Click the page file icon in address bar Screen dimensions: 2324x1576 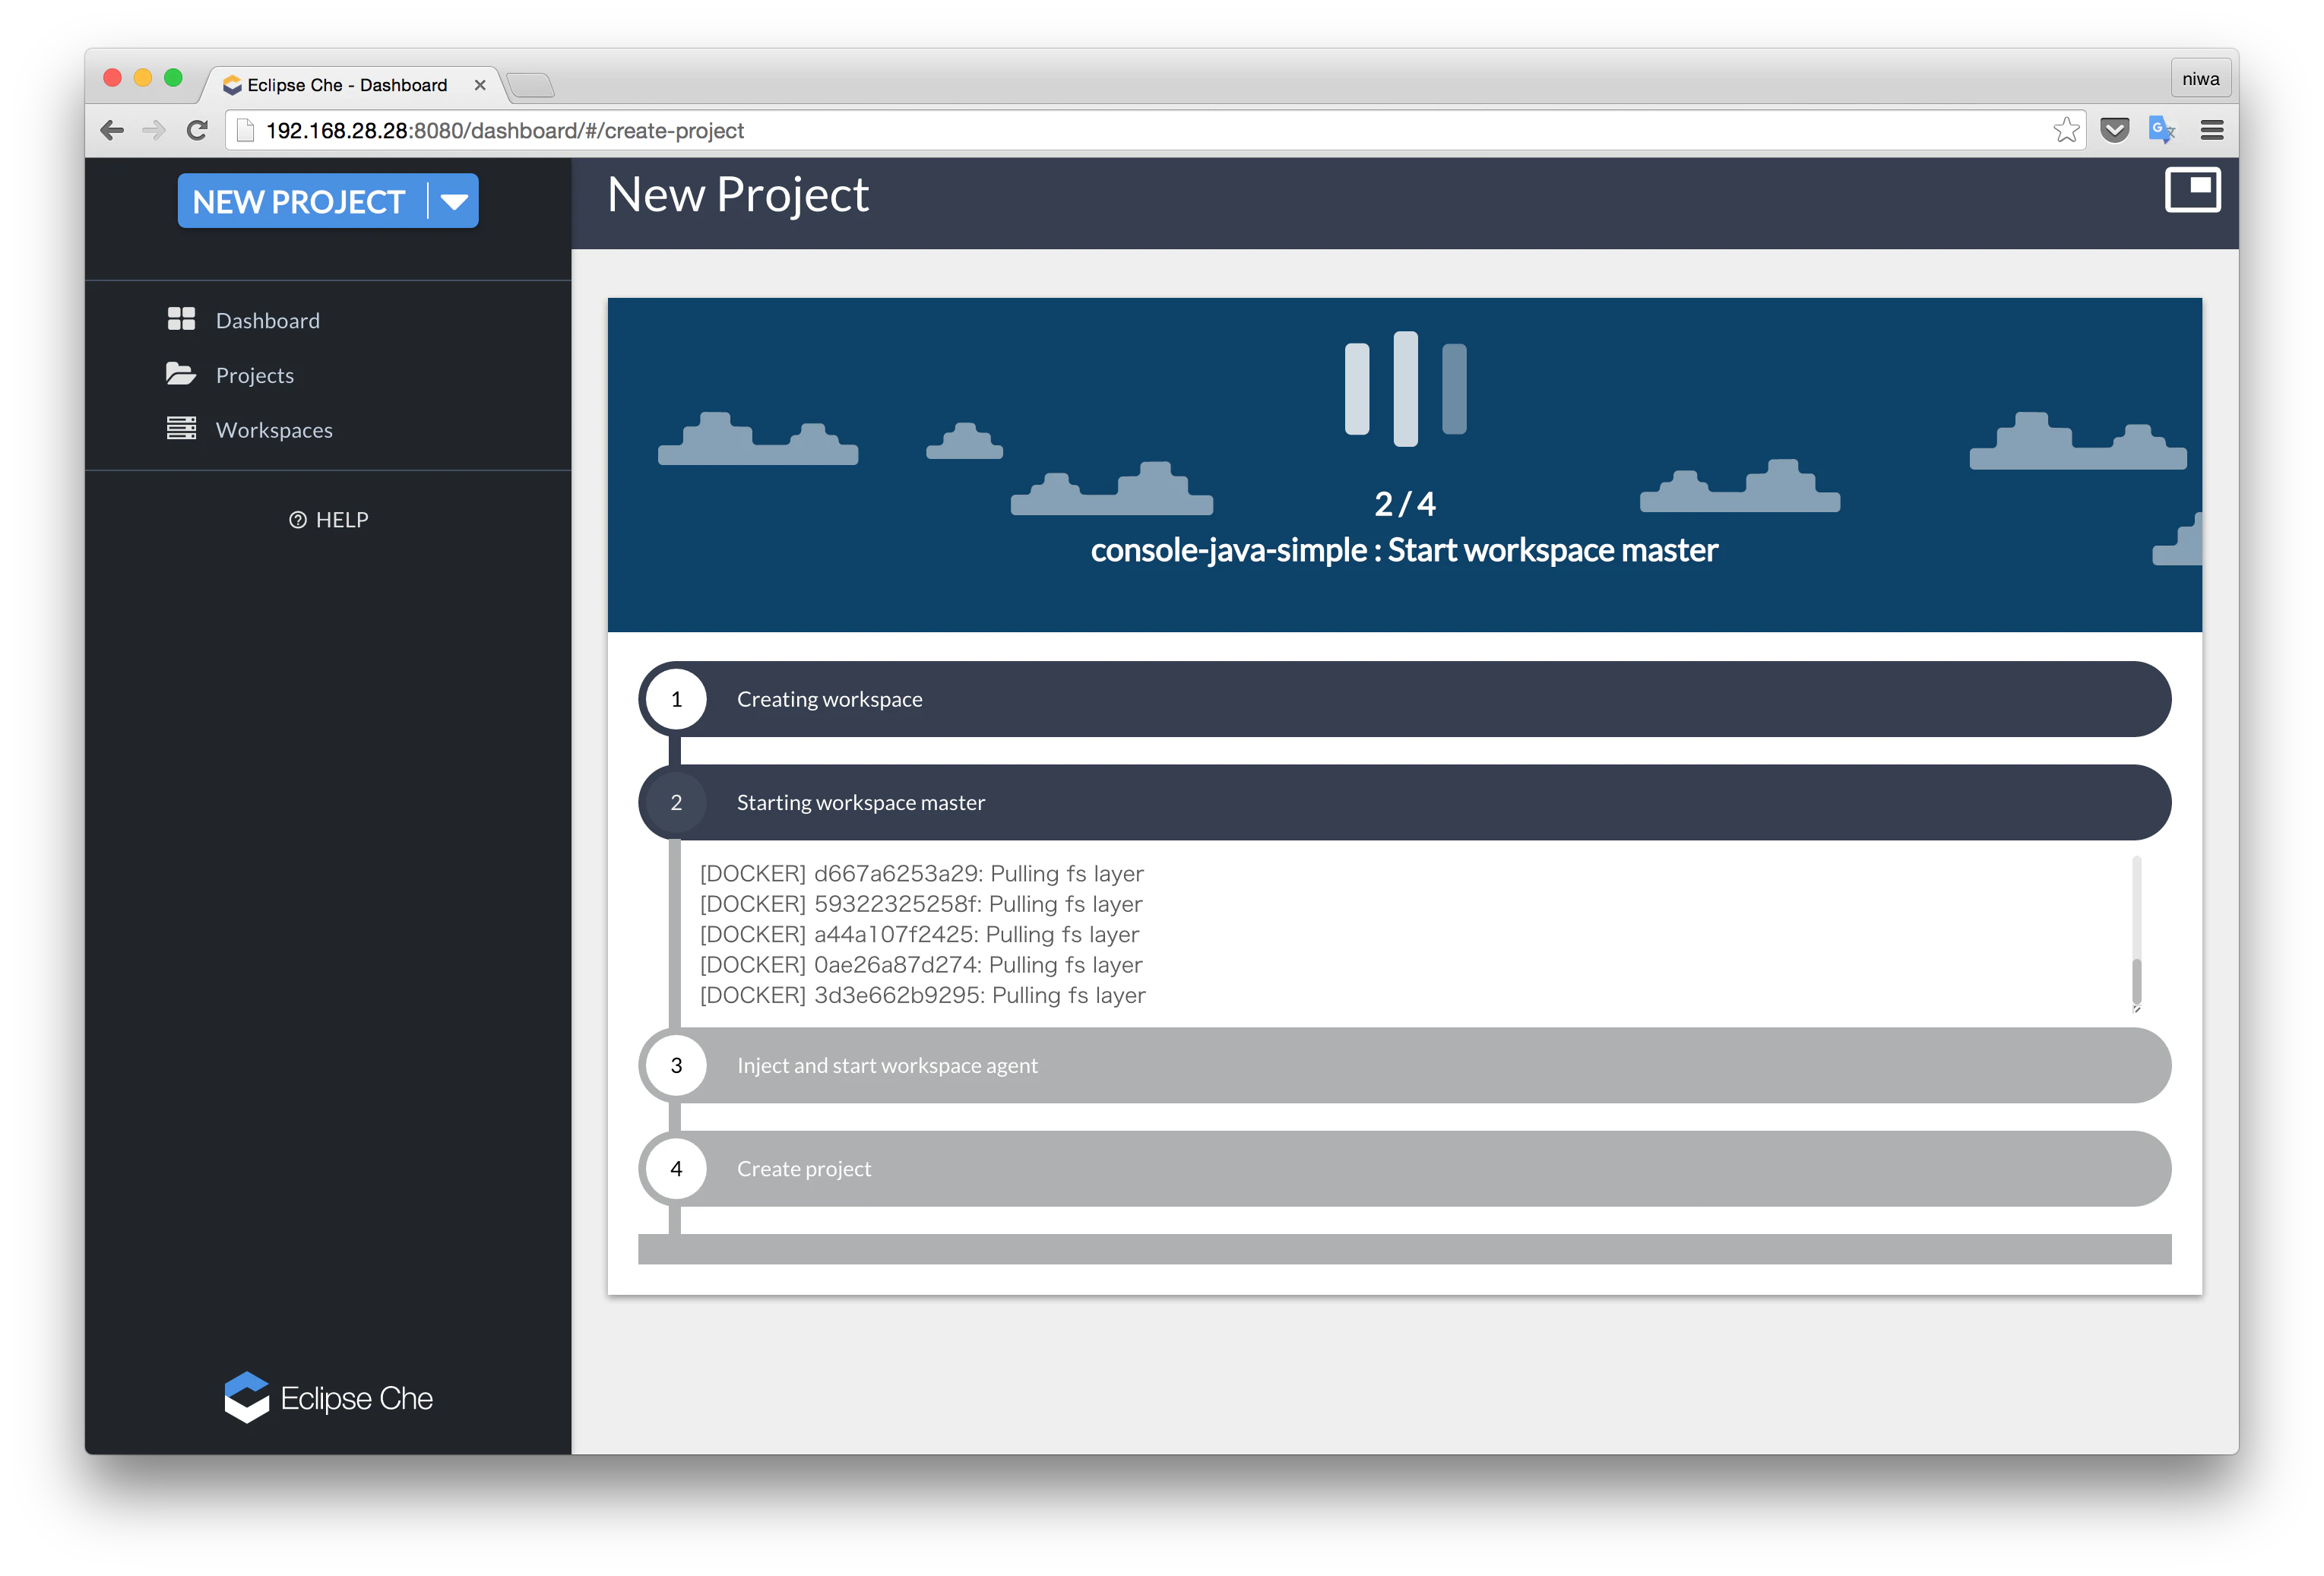click(x=245, y=130)
